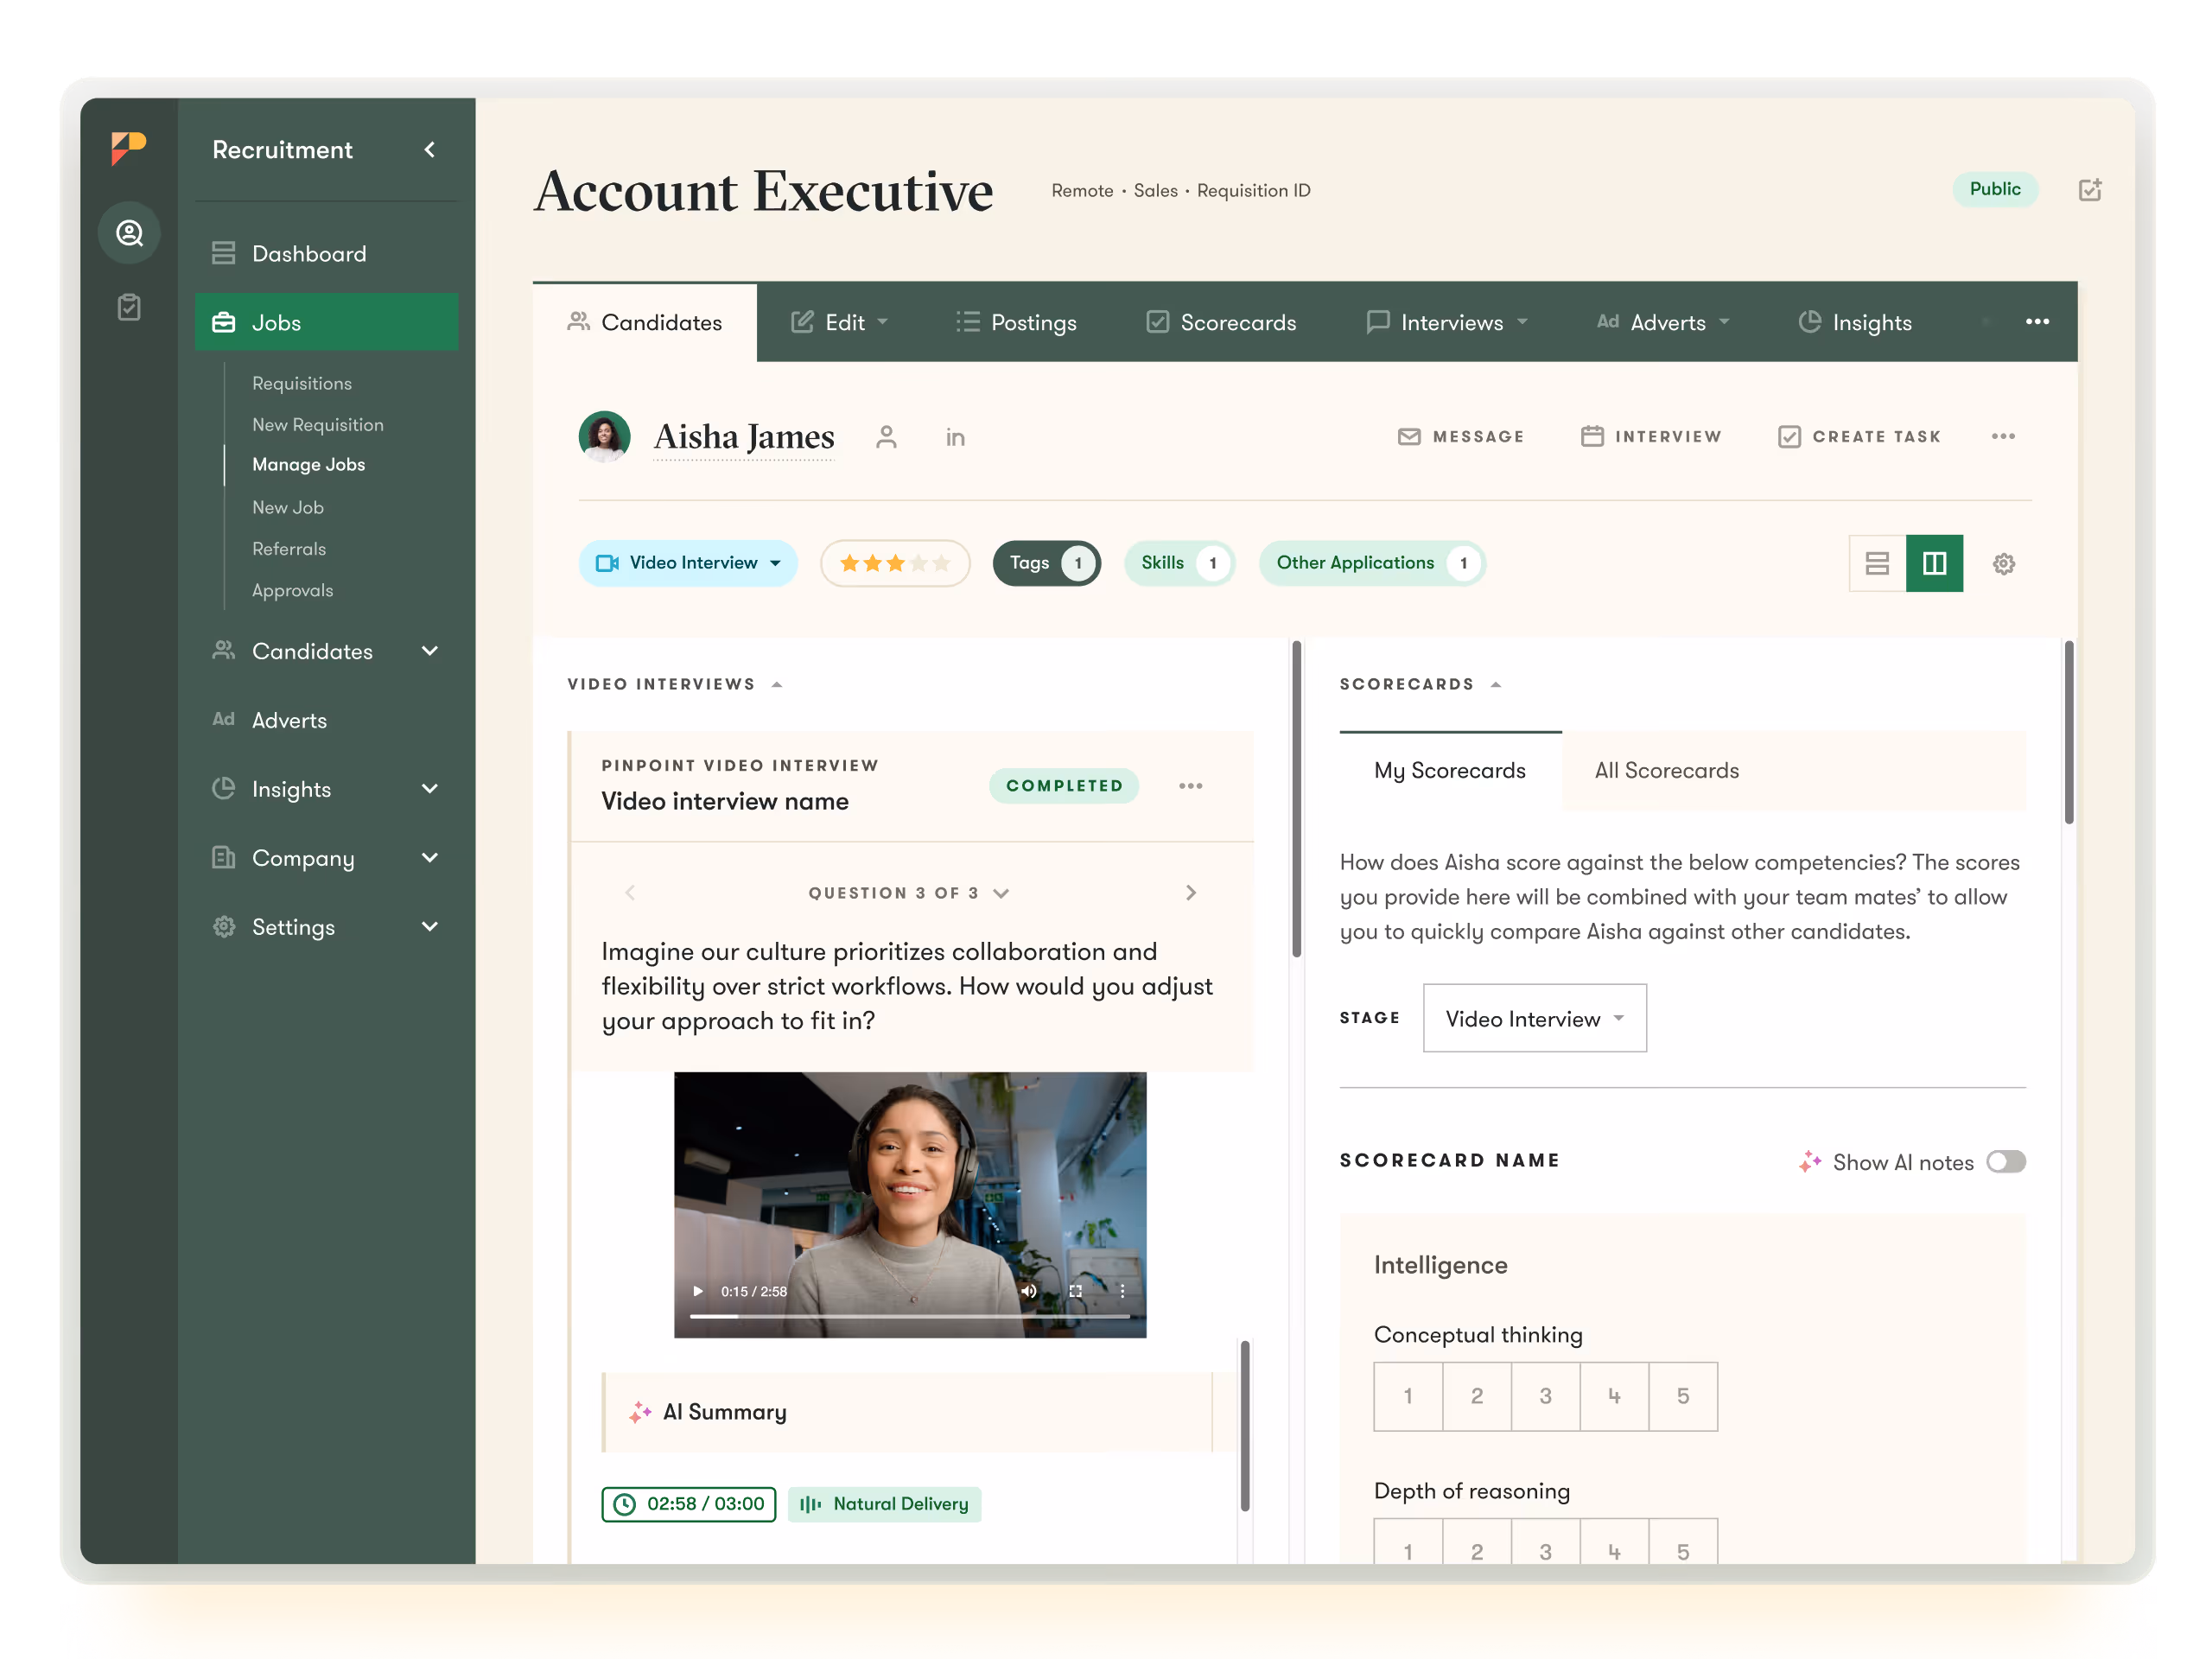Open the layout settings gear icon

click(x=2003, y=564)
